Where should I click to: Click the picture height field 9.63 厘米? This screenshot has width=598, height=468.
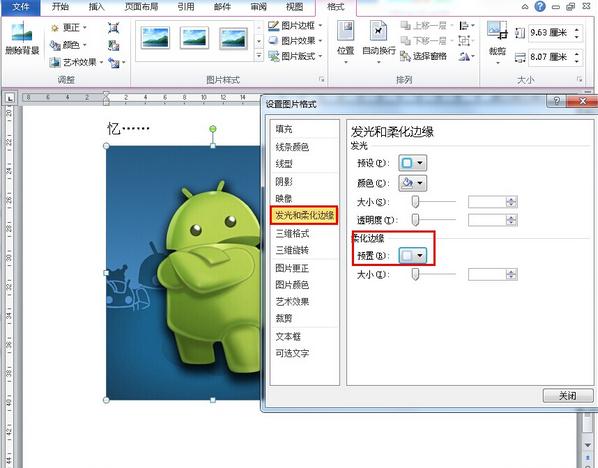[x=555, y=33]
